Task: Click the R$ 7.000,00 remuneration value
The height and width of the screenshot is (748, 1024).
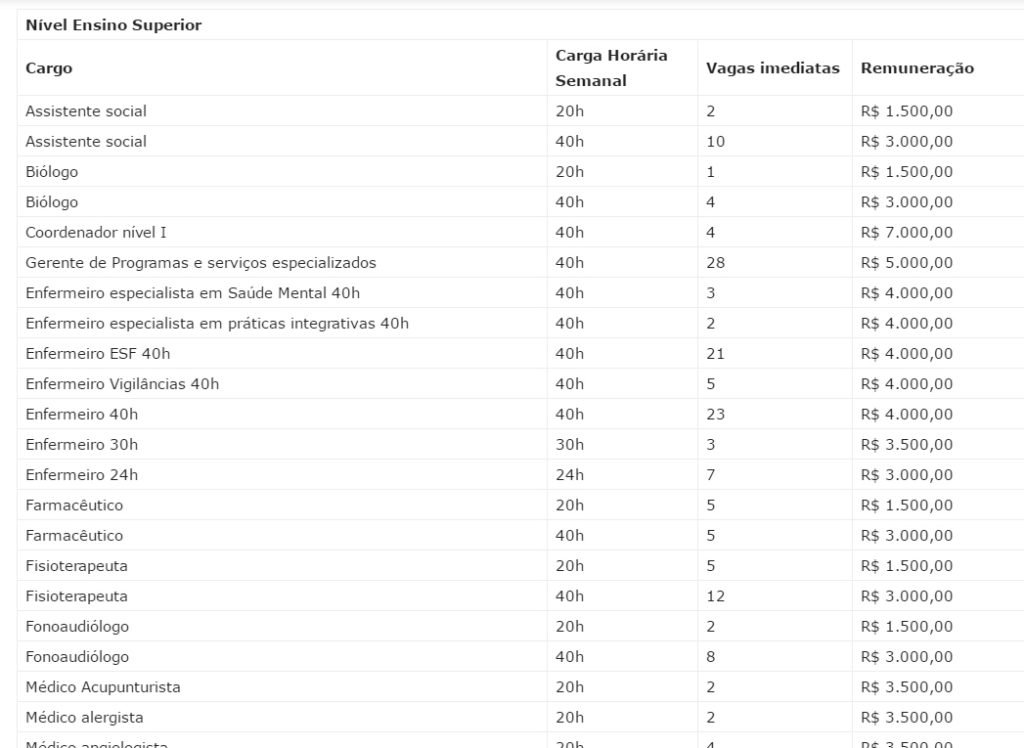Action: [906, 233]
